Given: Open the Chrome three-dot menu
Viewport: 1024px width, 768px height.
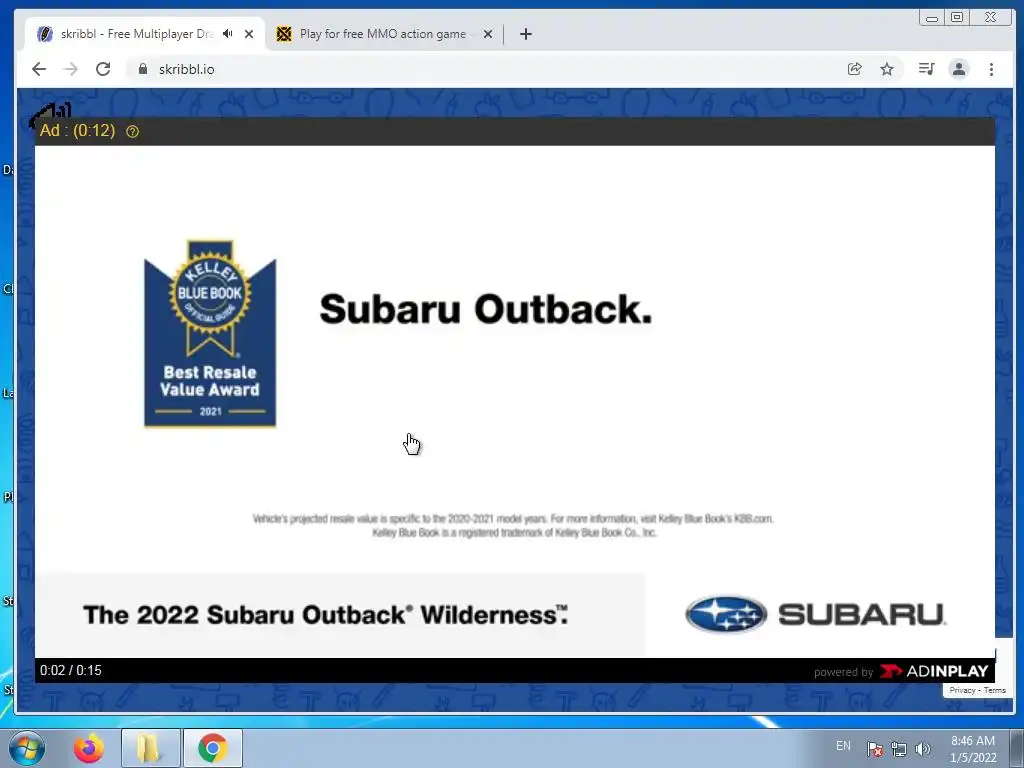Looking at the screenshot, I should pyautogui.click(x=991, y=69).
